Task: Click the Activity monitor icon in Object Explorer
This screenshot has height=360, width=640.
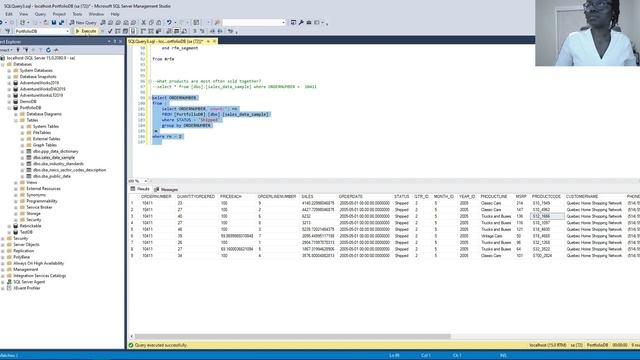Action: 56,50
